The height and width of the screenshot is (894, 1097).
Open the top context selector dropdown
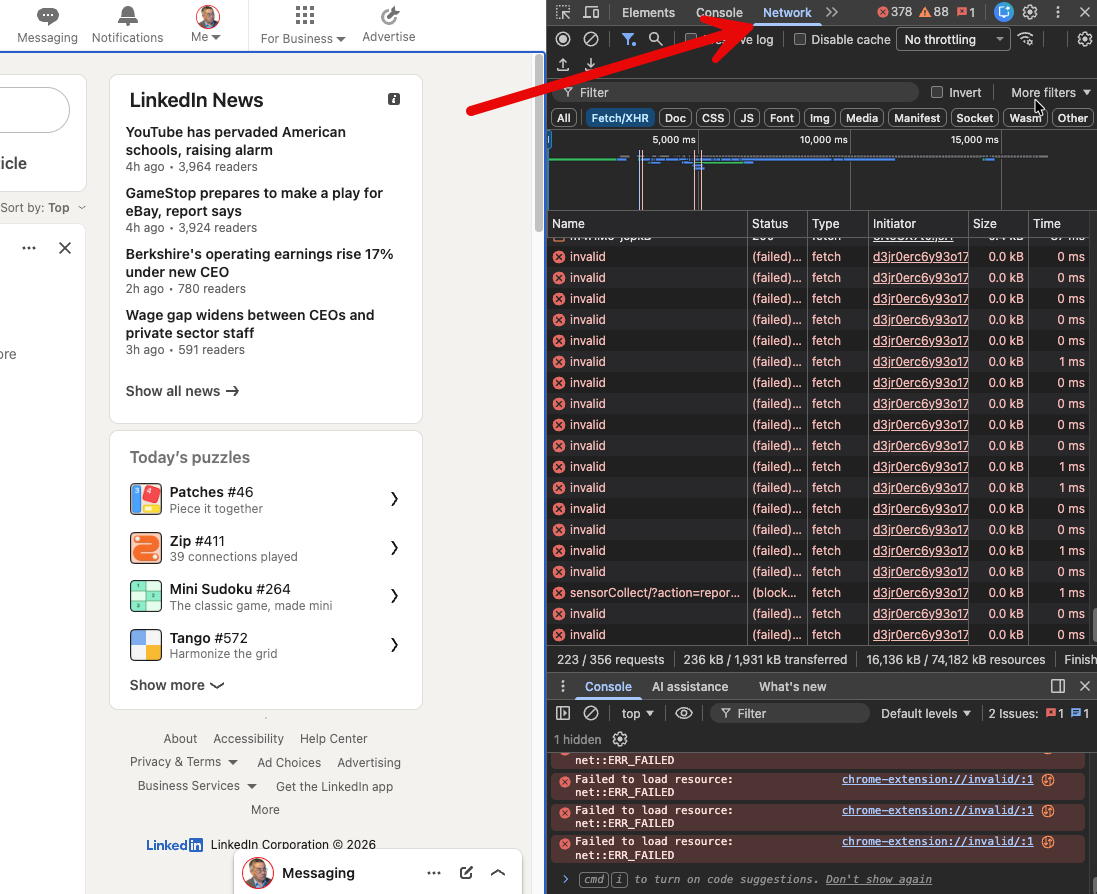tap(637, 714)
